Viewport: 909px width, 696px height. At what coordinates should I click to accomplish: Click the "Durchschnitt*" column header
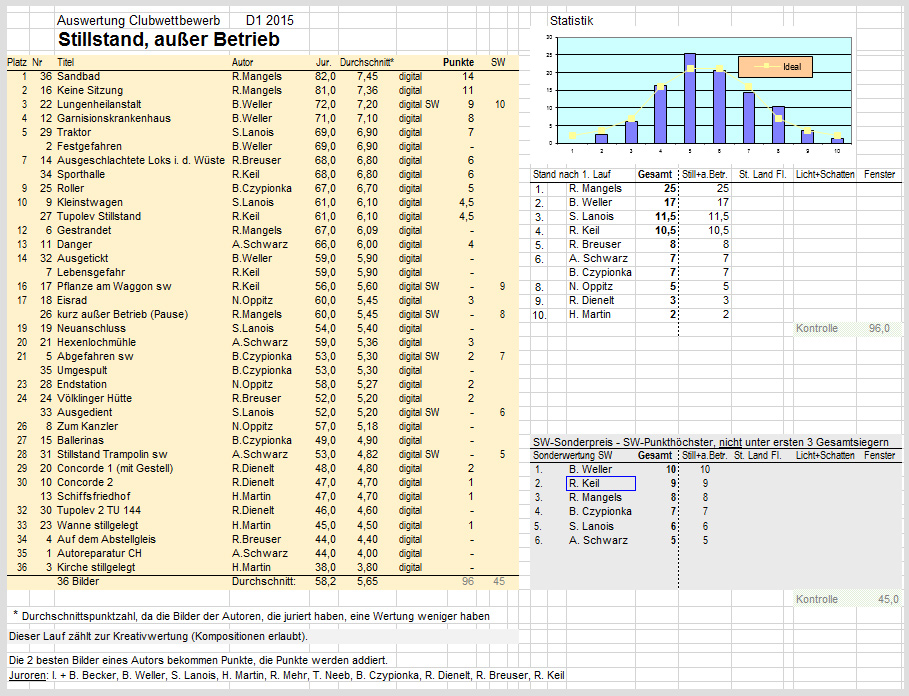pos(367,62)
